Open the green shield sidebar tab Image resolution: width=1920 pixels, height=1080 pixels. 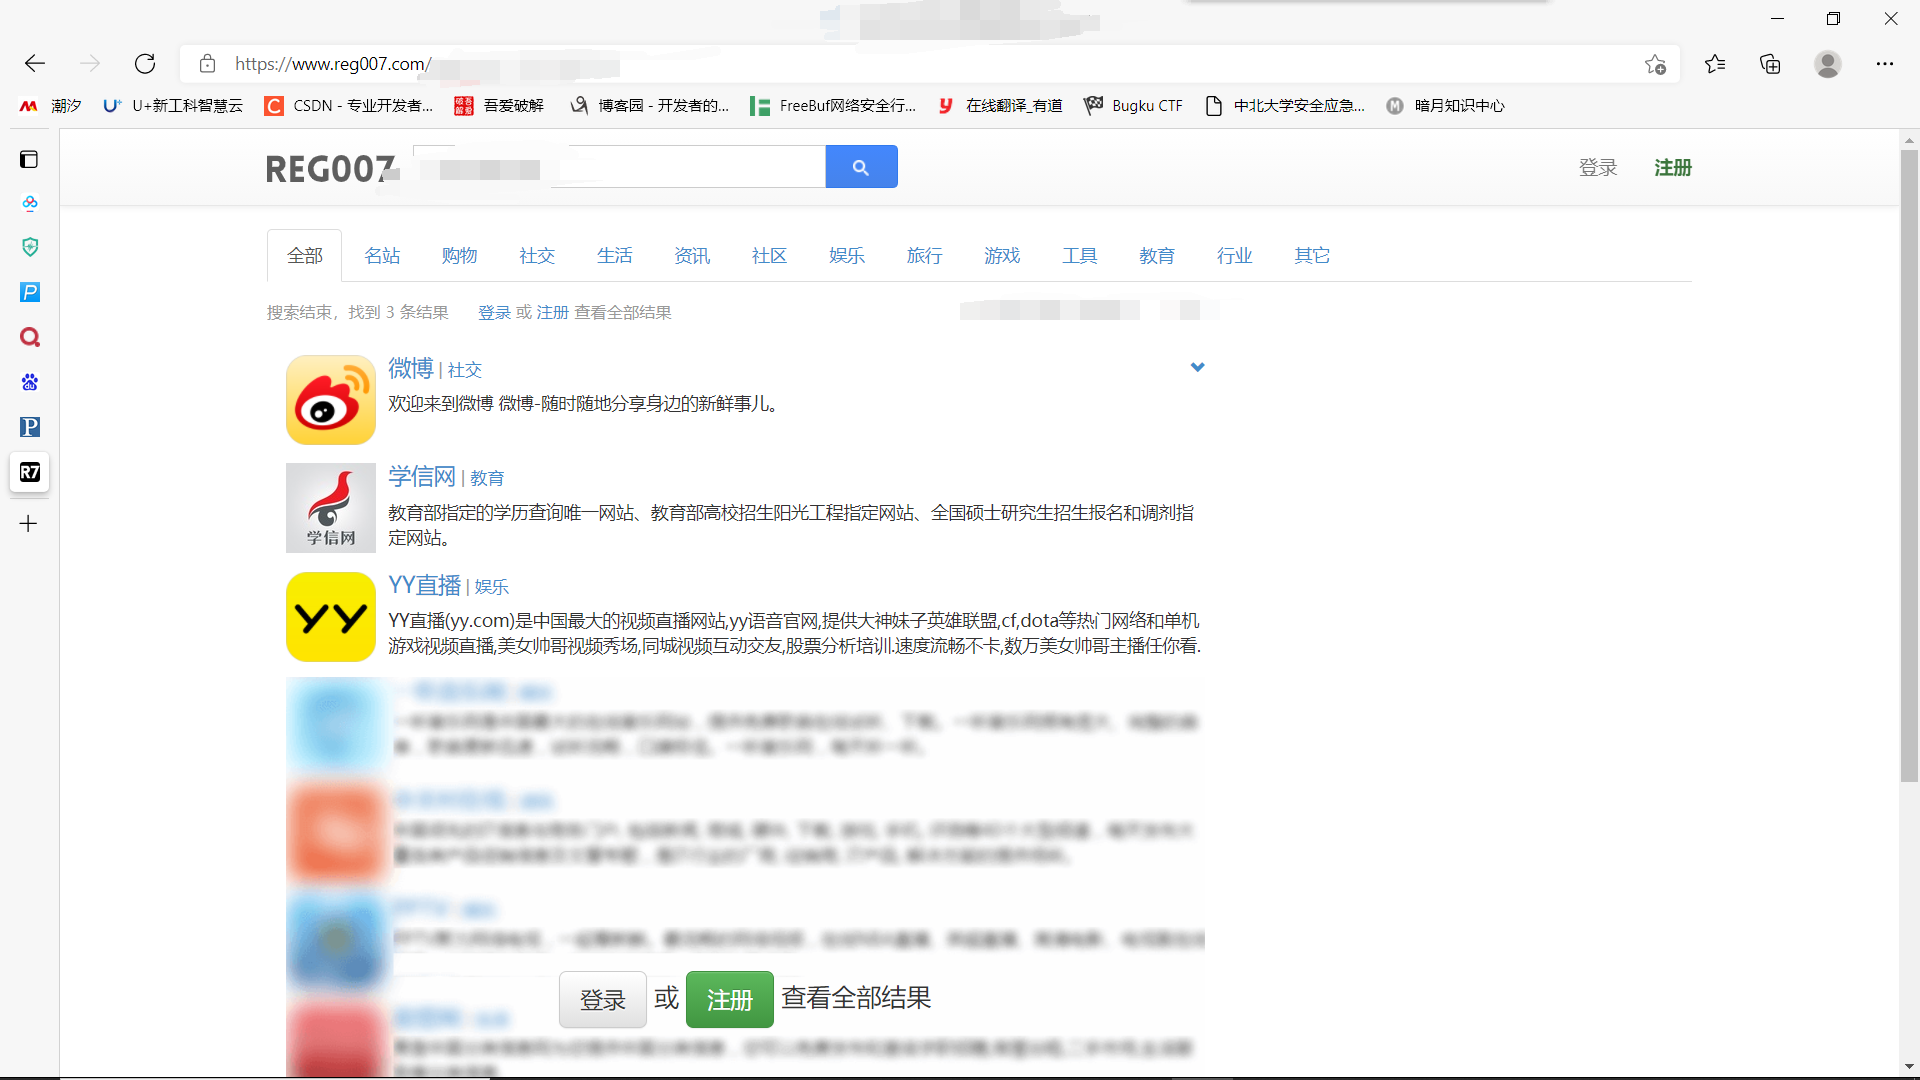pyautogui.click(x=30, y=247)
